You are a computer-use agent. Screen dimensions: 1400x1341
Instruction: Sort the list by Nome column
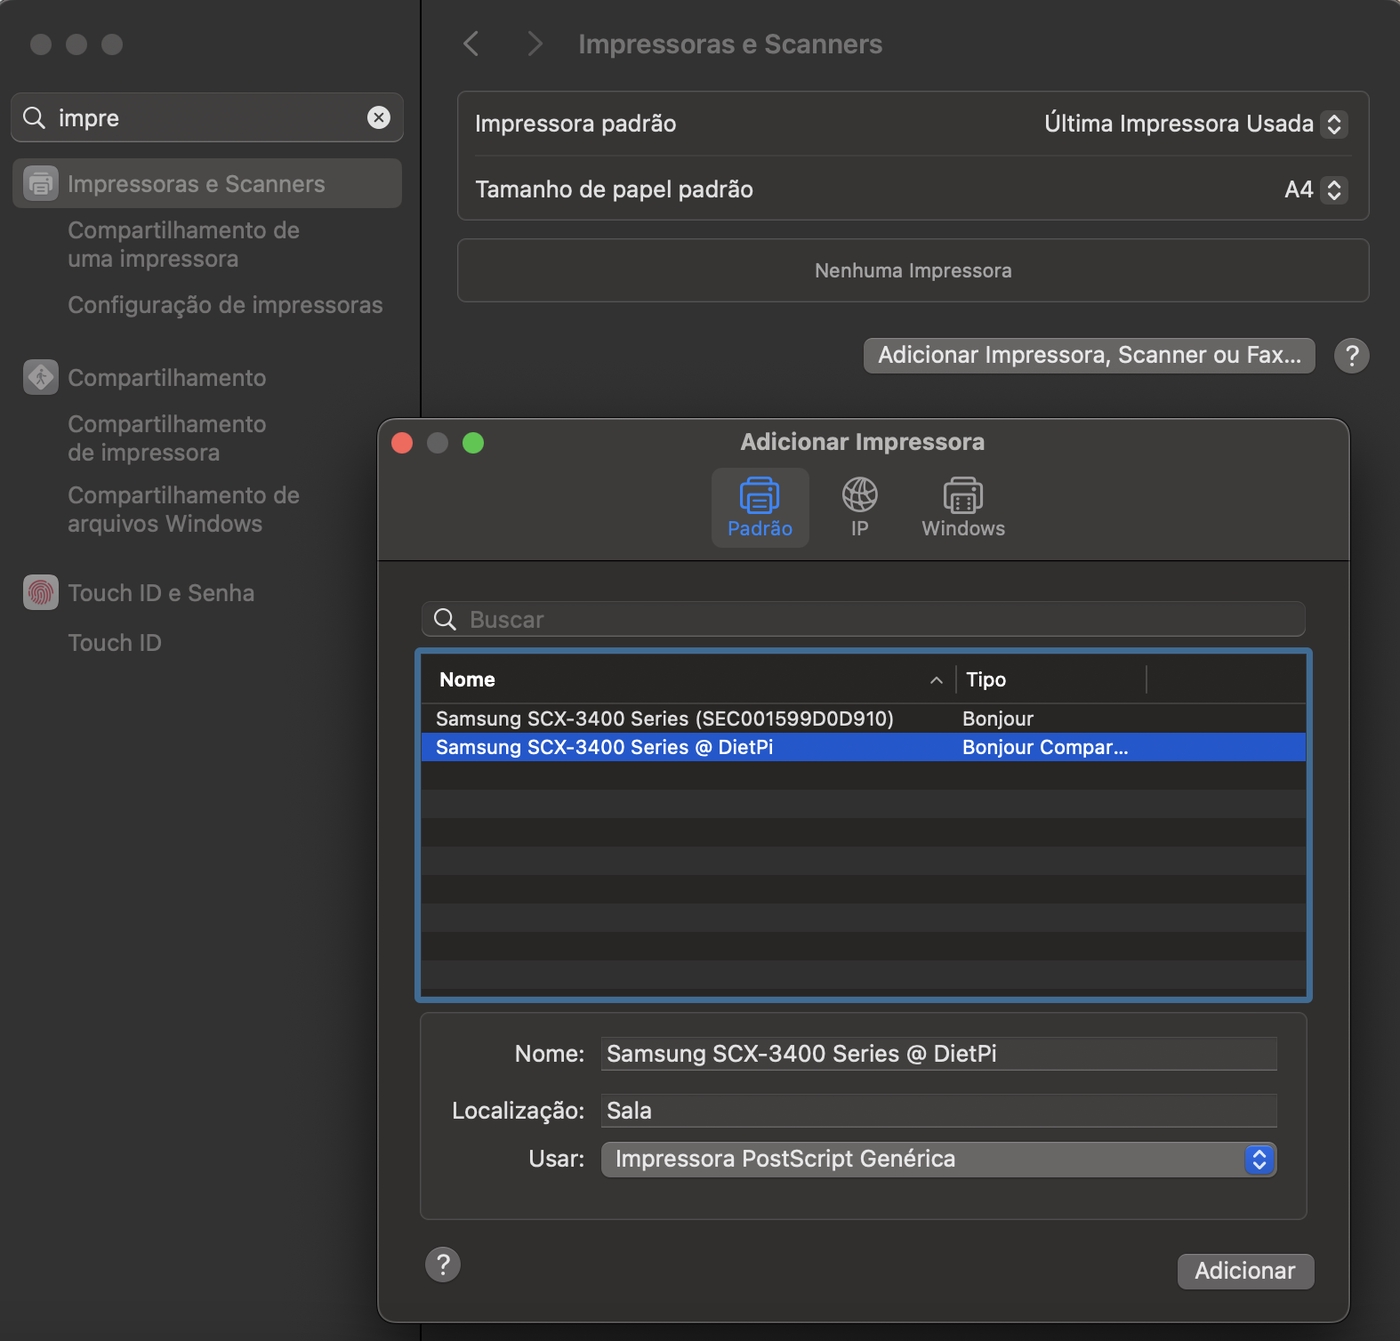686,680
